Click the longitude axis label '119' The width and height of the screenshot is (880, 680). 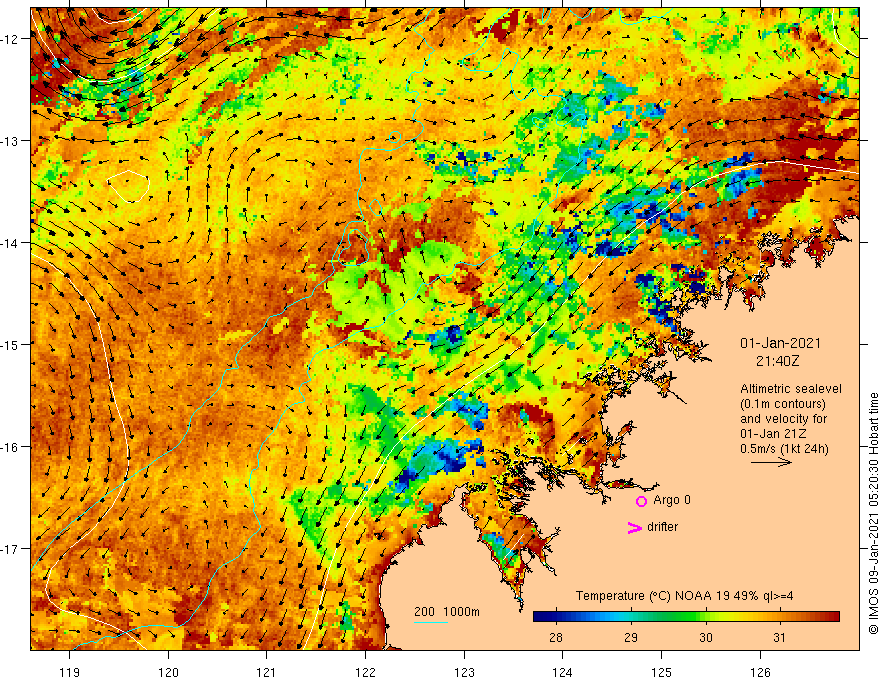(x=70, y=672)
